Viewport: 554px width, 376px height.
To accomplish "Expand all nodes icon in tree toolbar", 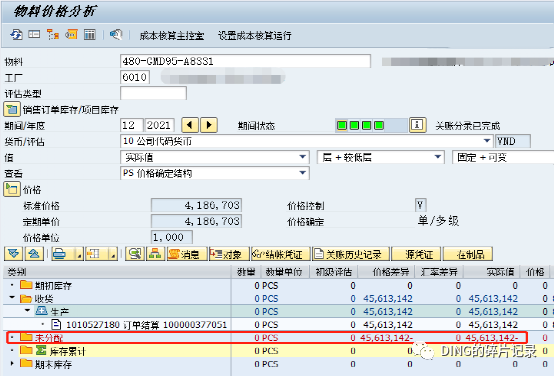I will 13,254.
